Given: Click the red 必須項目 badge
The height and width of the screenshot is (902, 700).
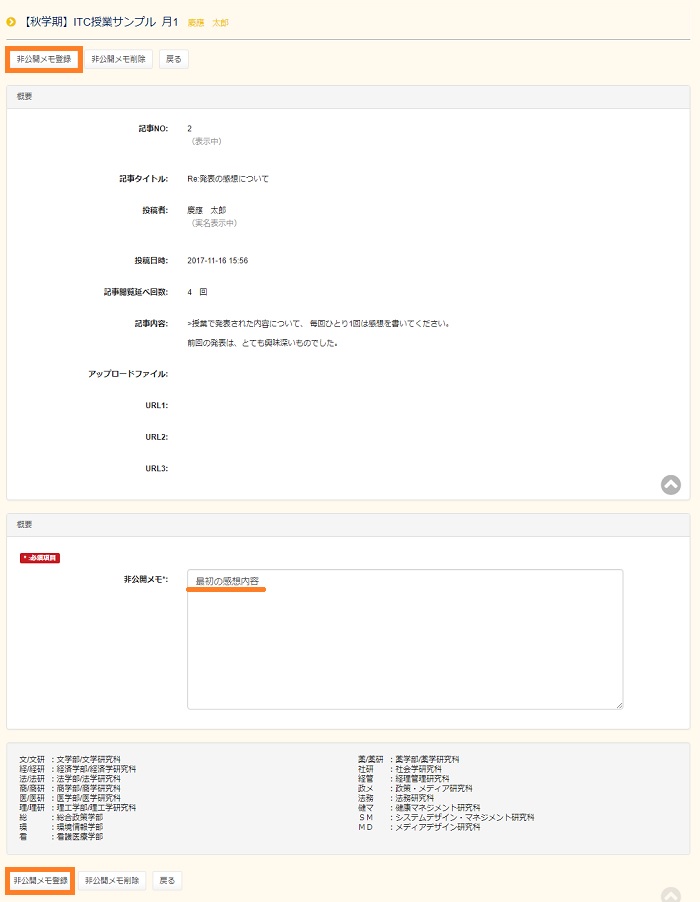Looking at the screenshot, I should pyautogui.click(x=40, y=558).
